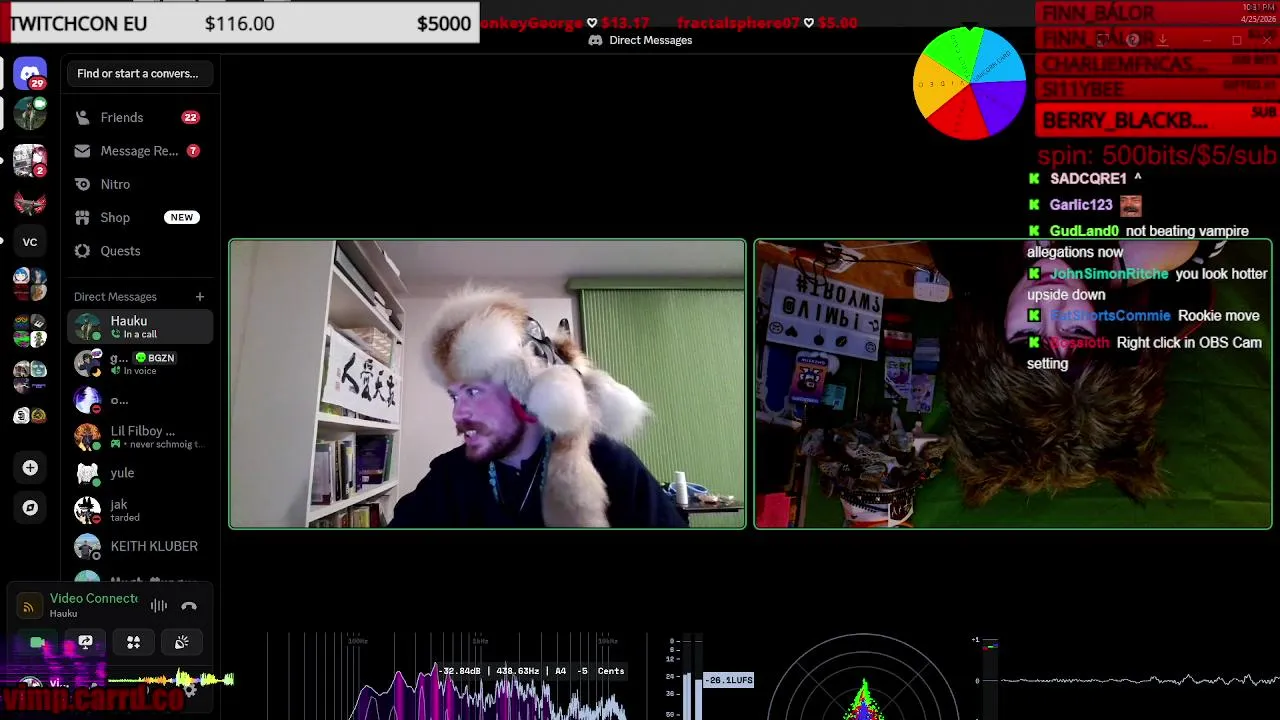Open the soundboard icon
The height and width of the screenshot is (720, 1280).
click(x=181, y=642)
